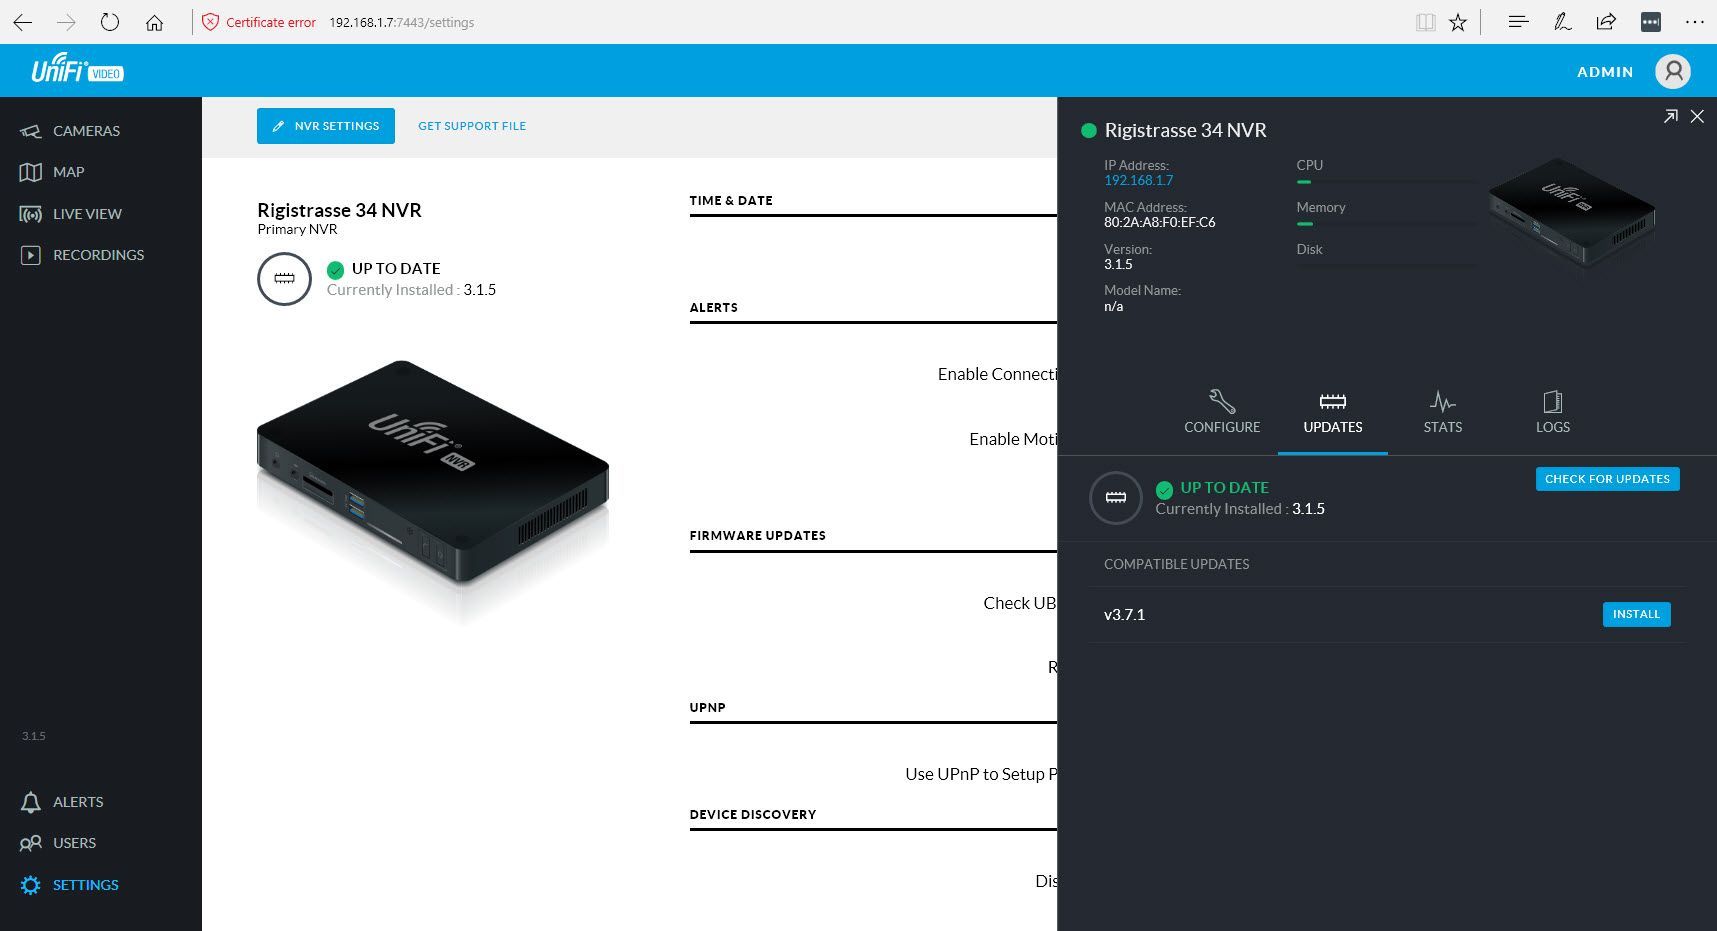Click the firmware chip icon in panel
The height and width of the screenshot is (931, 1717).
pyautogui.click(x=1116, y=498)
